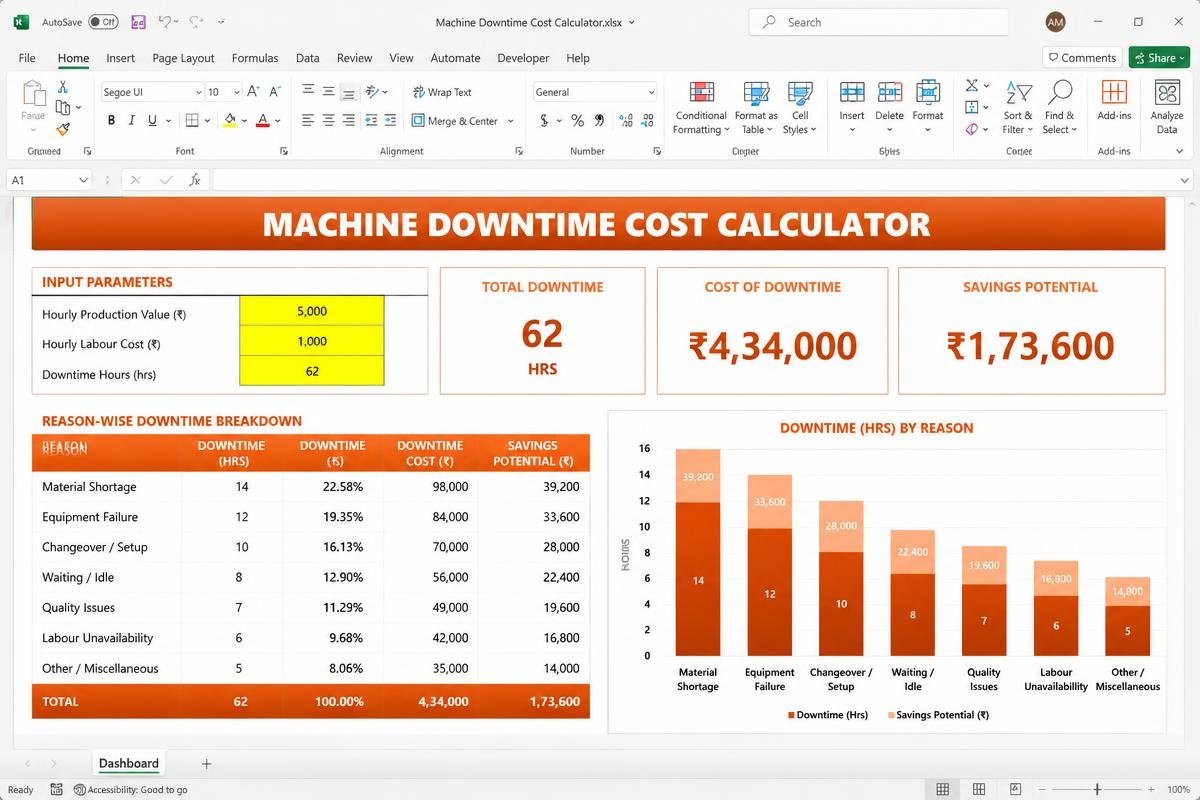The width and height of the screenshot is (1200, 800).
Task: Apply Italic formatting
Action: point(131,120)
